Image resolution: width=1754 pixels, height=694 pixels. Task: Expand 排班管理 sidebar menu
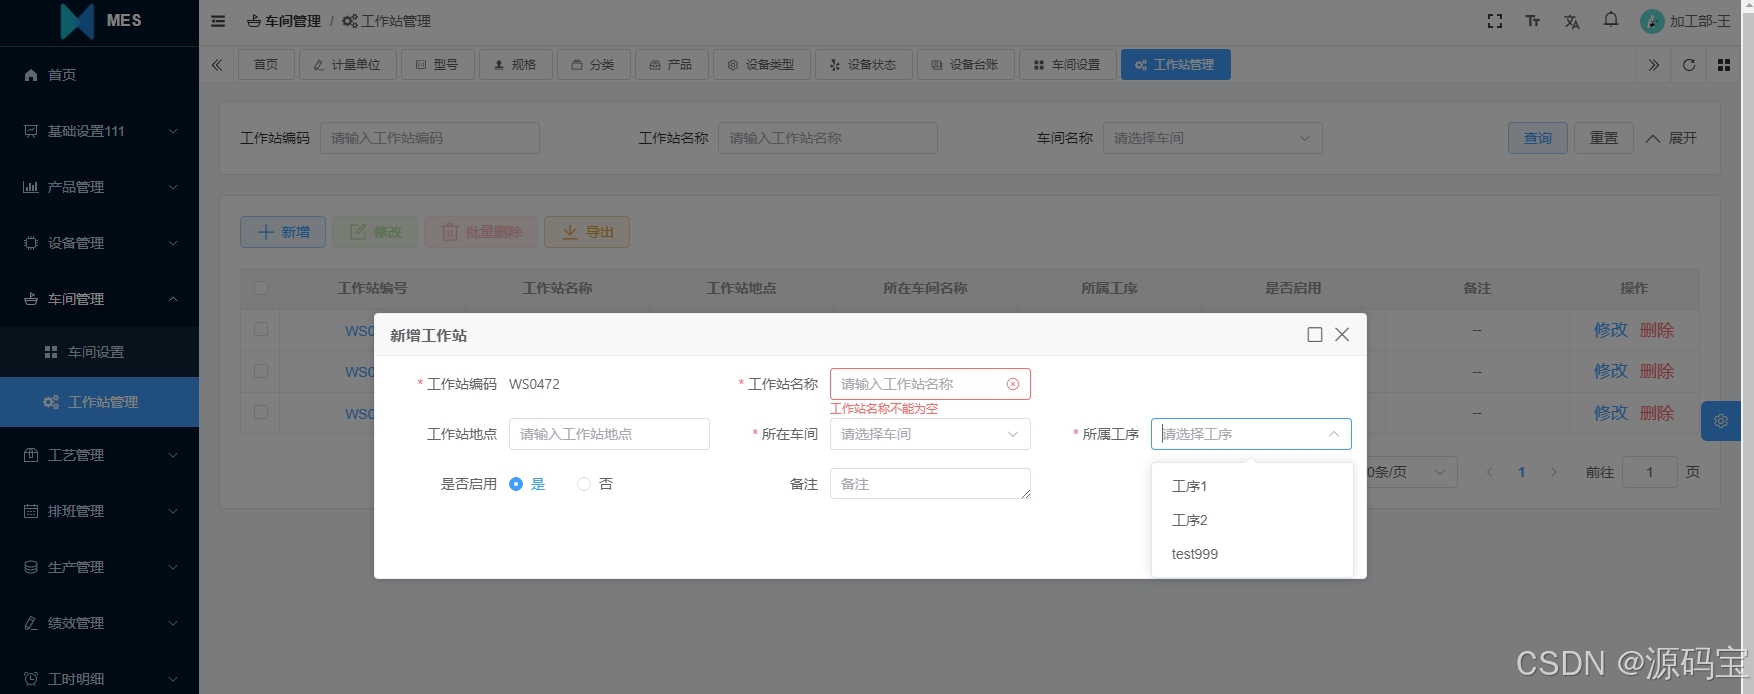[99, 511]
